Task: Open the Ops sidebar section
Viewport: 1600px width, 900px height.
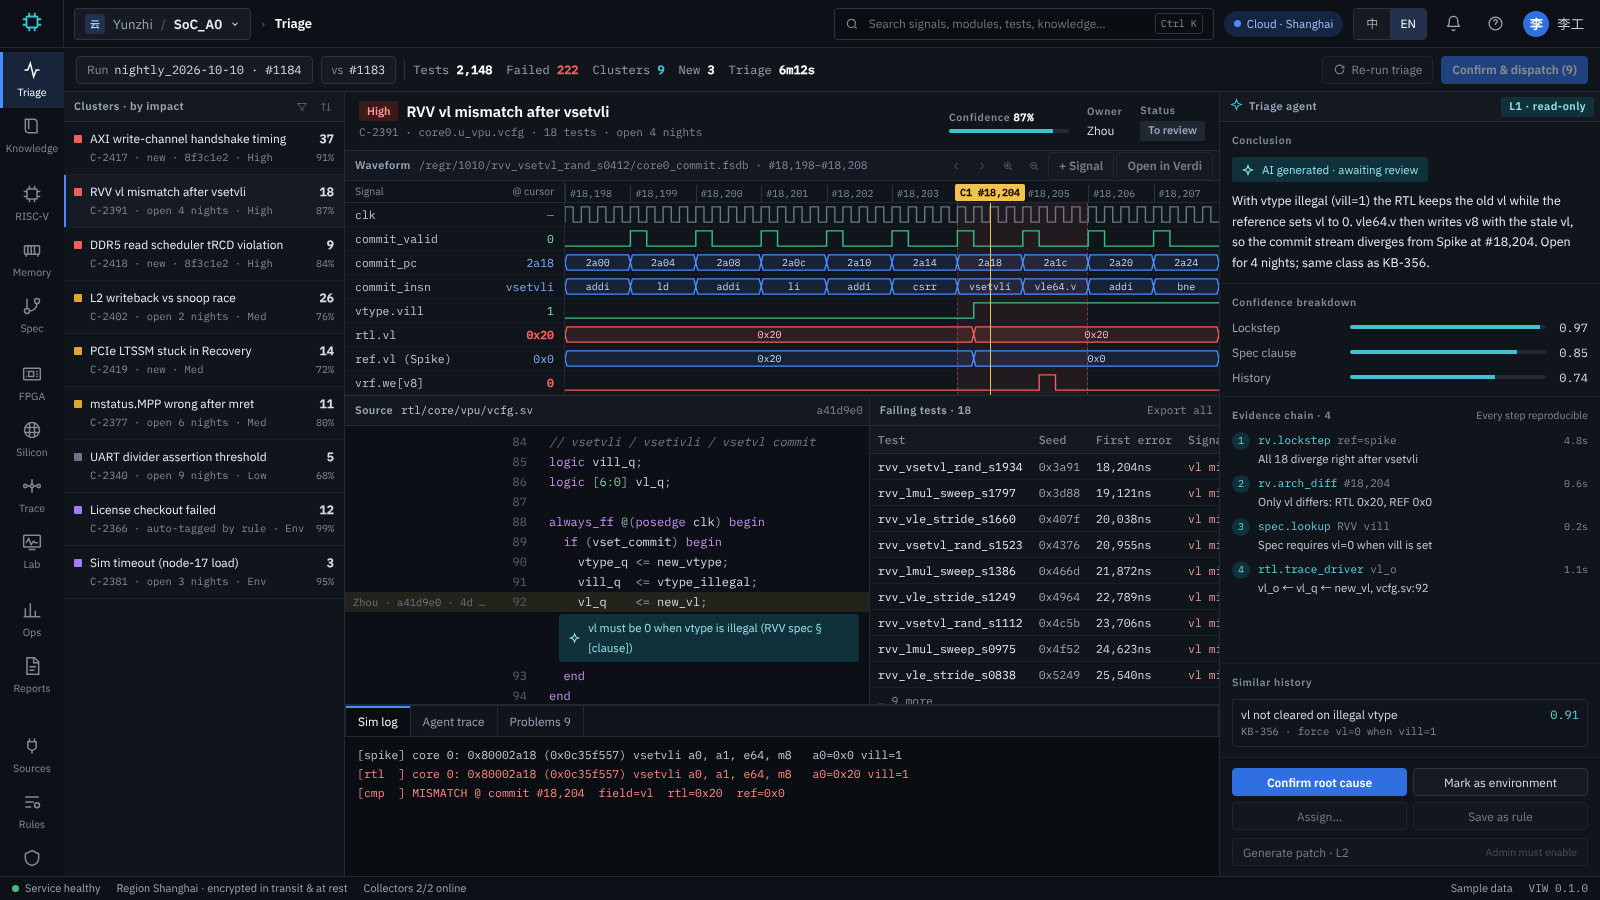Action: (32, 620)
